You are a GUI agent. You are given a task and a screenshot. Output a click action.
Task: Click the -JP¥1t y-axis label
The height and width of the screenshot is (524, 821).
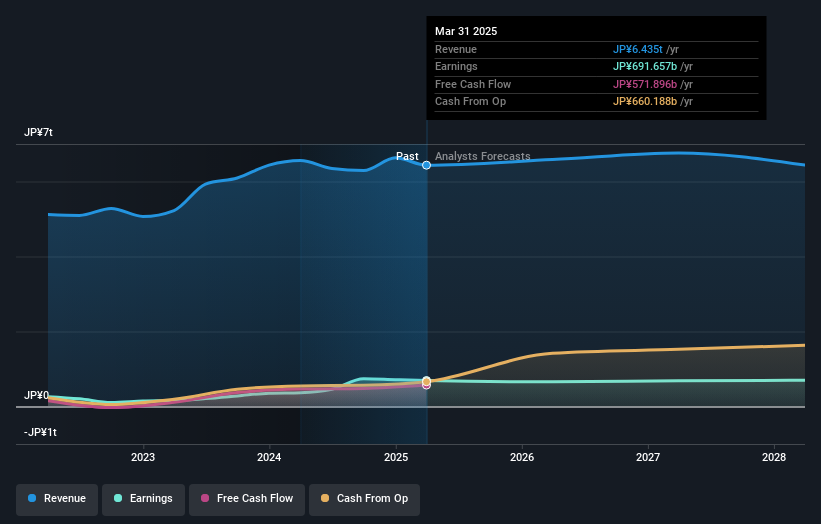point(40,432)
